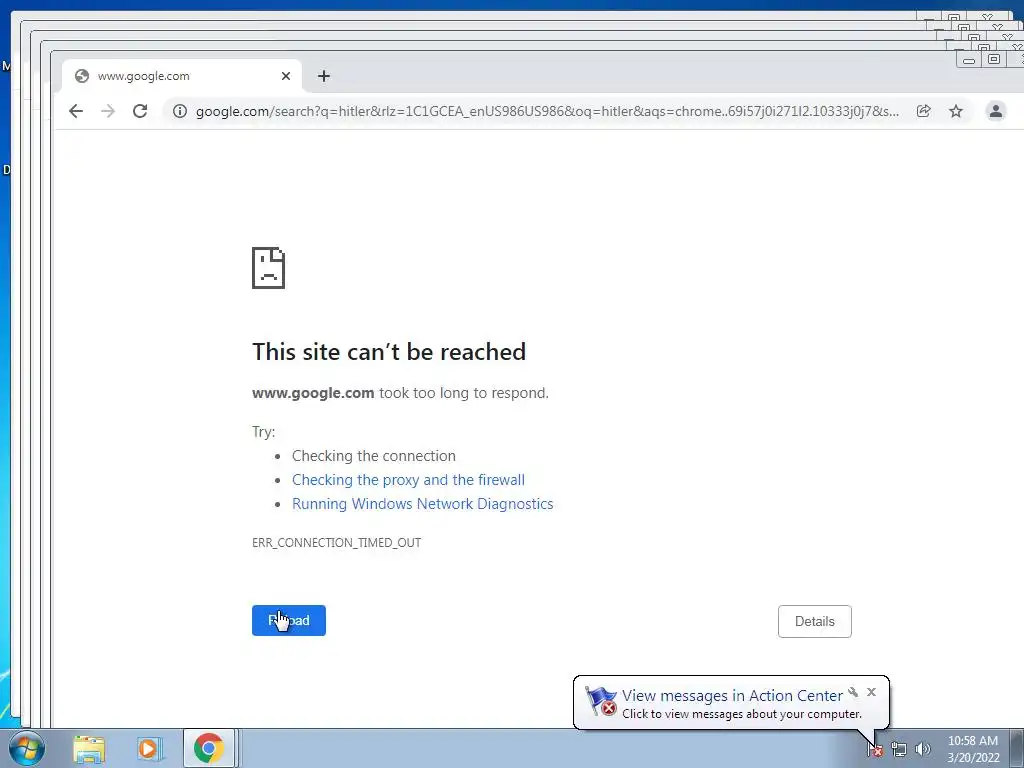Click View messages in Action Center balloon
This screenshot has width=1024, height=768.
coord(731,696)
